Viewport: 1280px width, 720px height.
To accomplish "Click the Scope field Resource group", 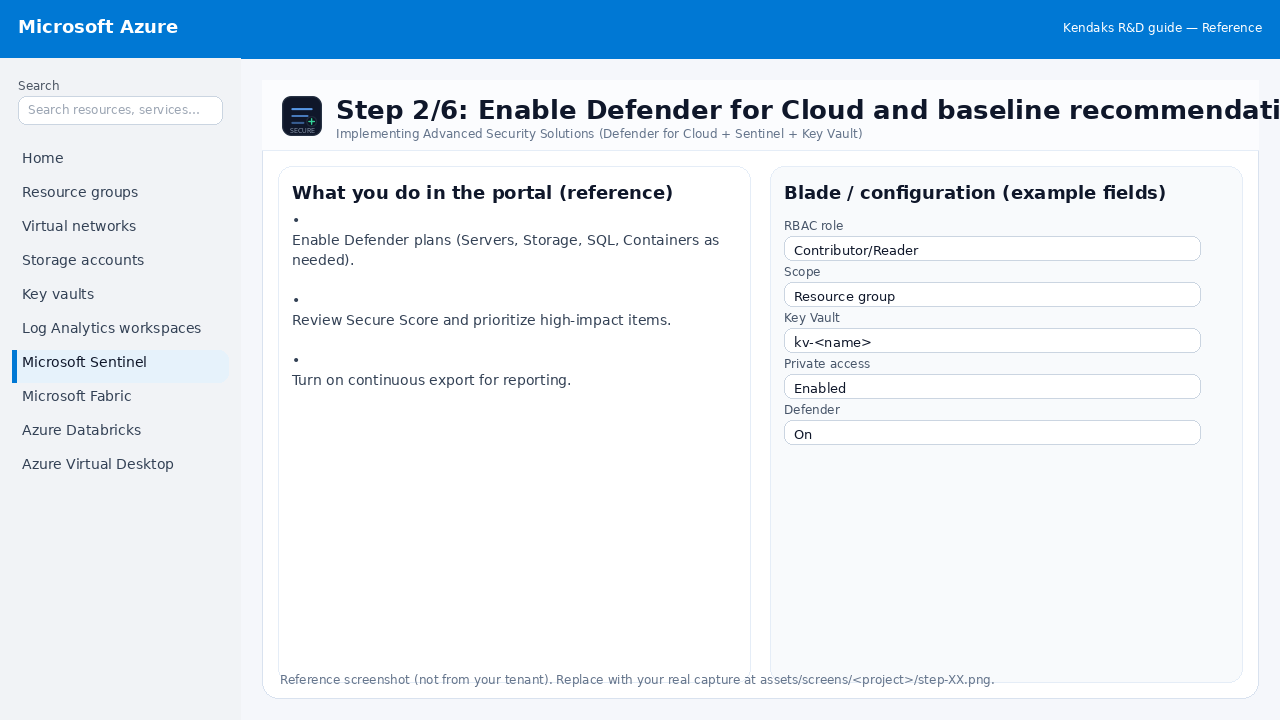I will coord(992,295).
